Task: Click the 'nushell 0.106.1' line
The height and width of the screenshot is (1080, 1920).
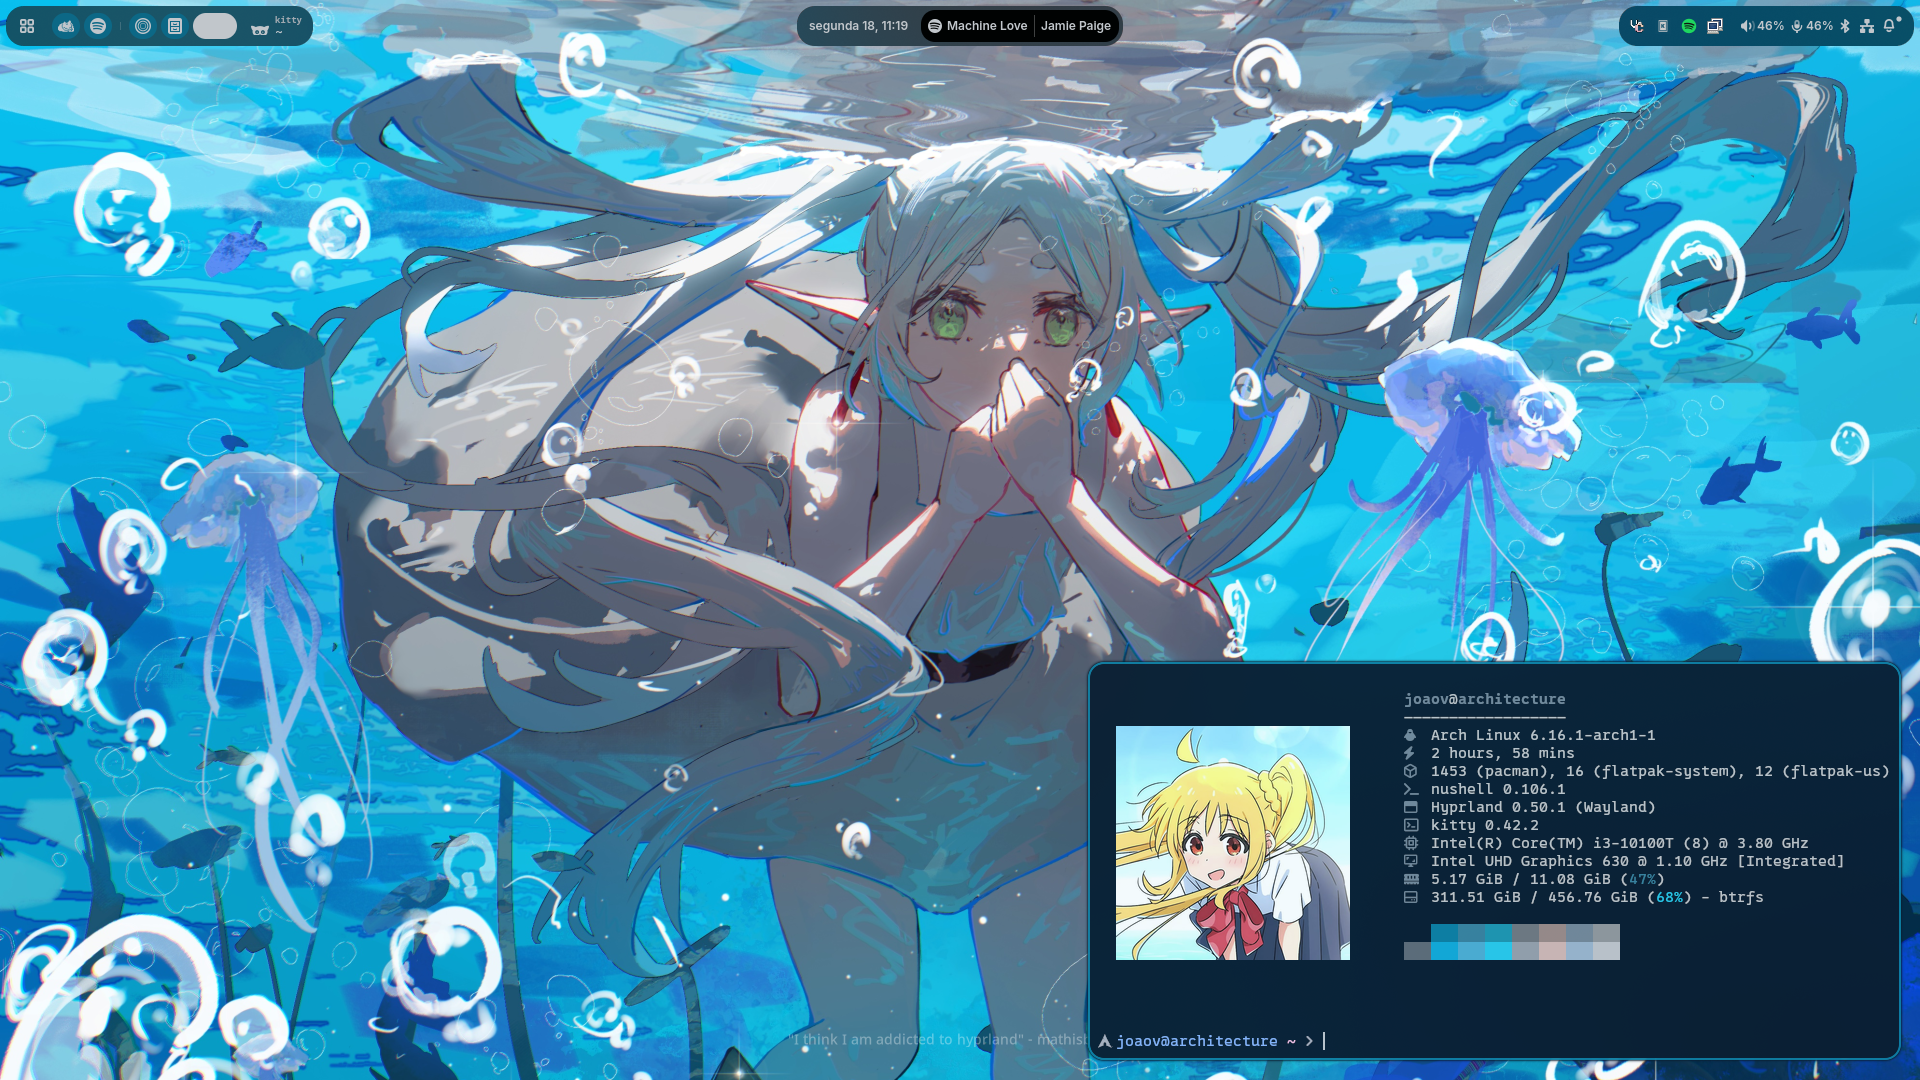Action: (x=1498, y=789)
